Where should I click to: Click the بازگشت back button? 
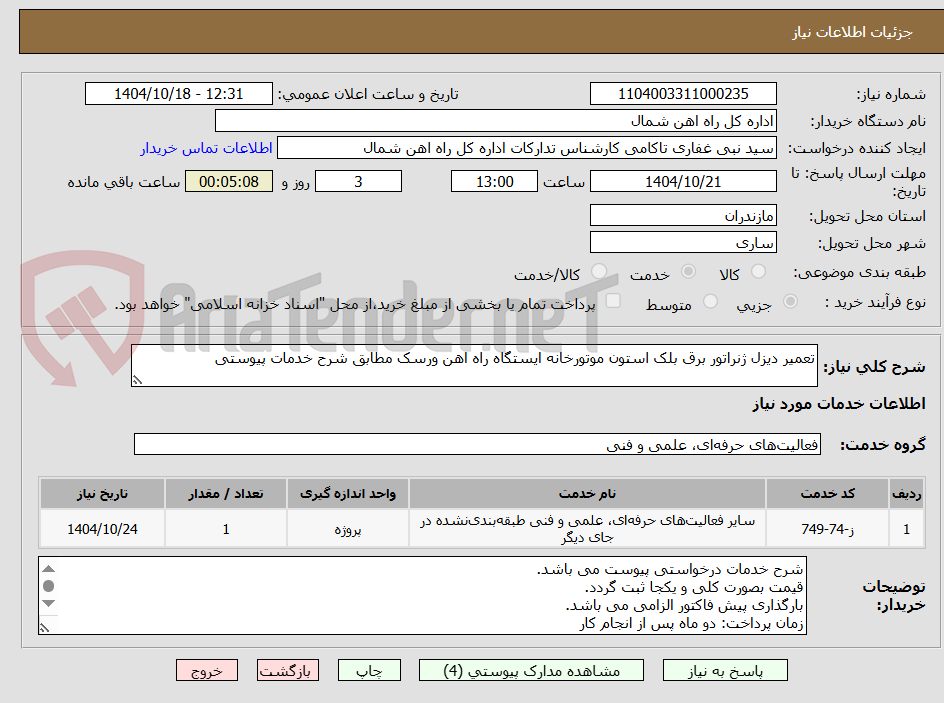[288, 670]
